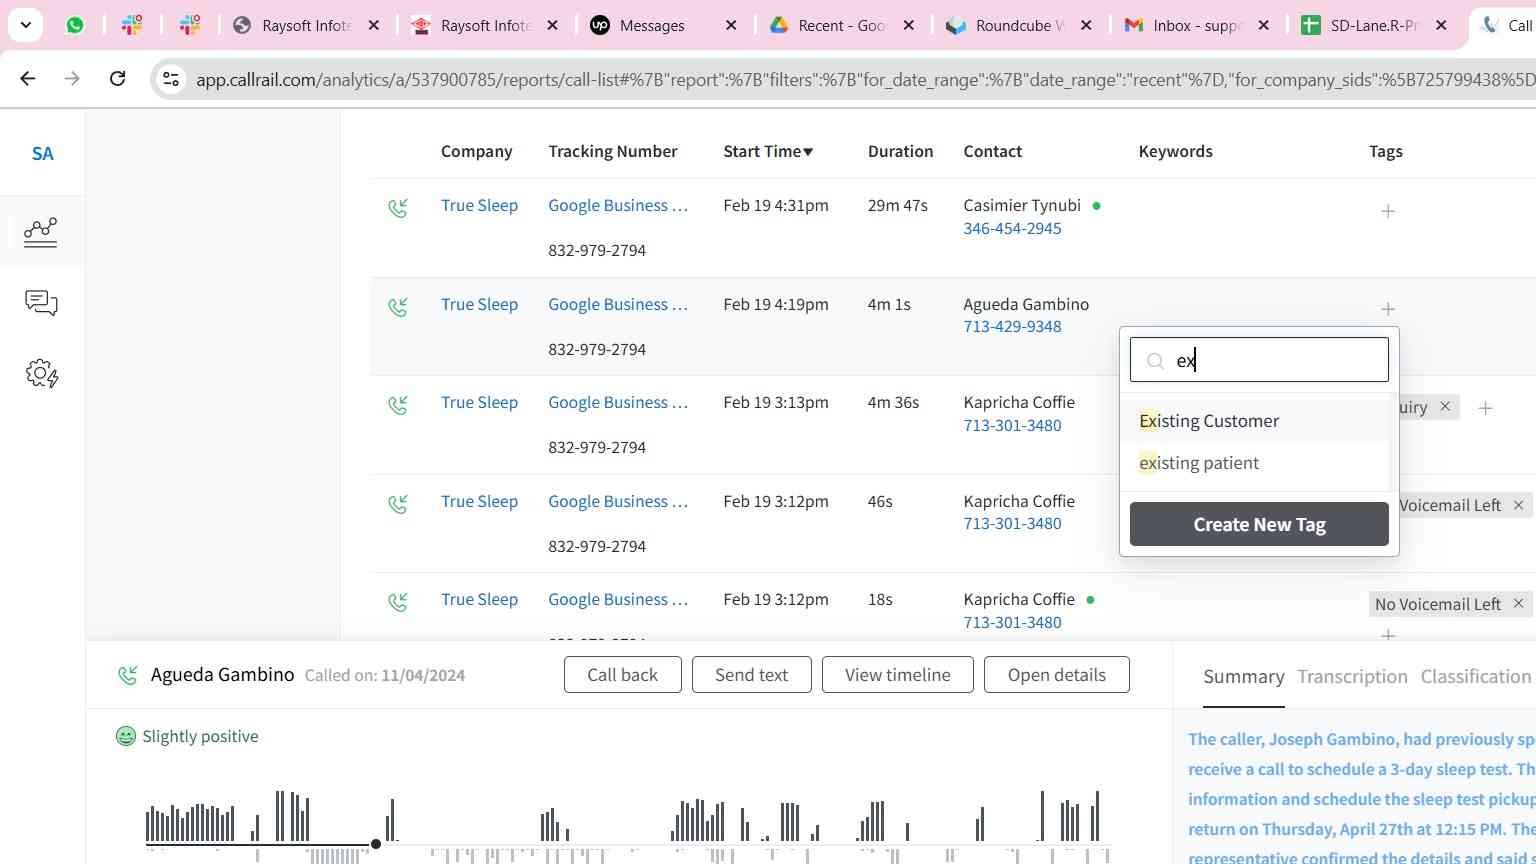Open True Sleep company link in first row
This screenshot has height=864, width=1536.
point(479,205)
